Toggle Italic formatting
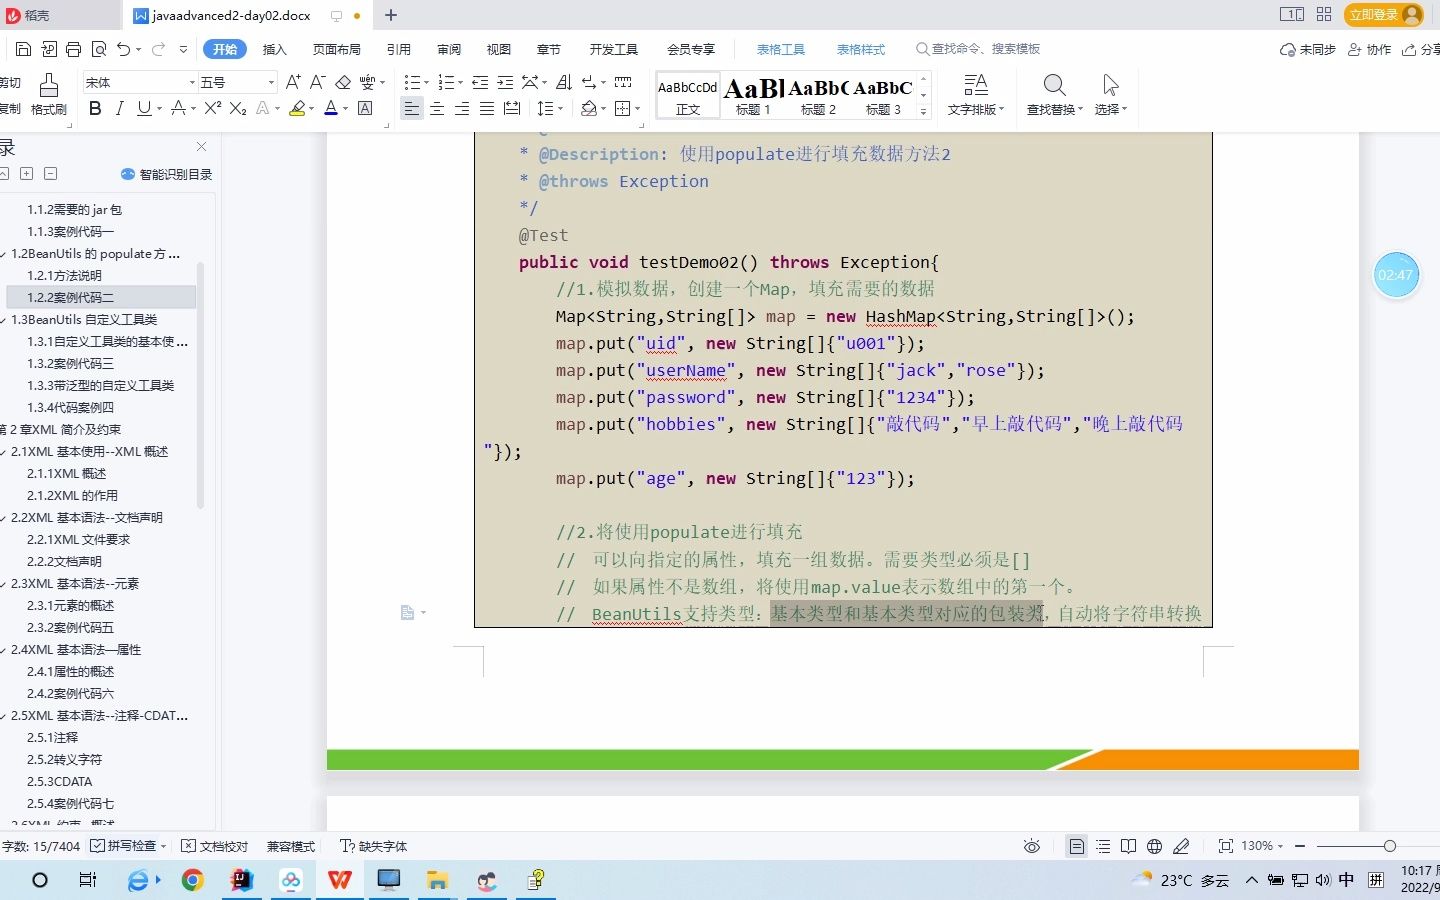 point(119,108)
